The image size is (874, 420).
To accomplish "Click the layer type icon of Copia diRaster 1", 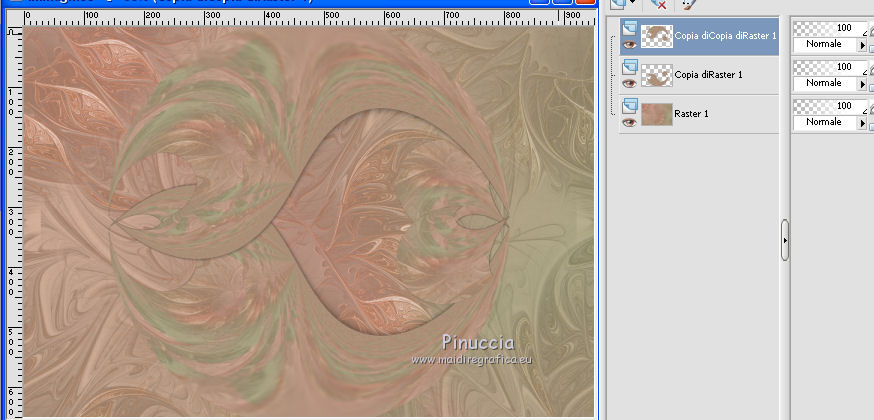I will point(629,67).
